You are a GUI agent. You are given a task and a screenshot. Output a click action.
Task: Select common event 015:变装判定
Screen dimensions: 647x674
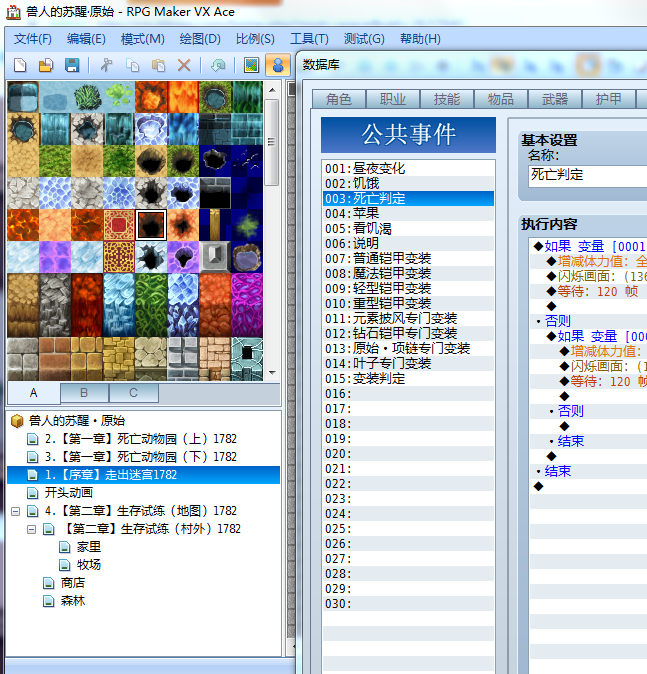pyautogui.click(x=408, y=379)
